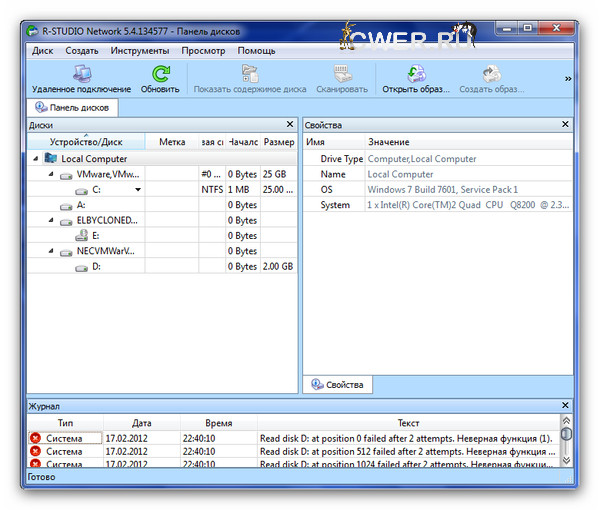Open the dropdown arrow next to C:
This screenshot has height=510, width=600.
tap(138, 189)
